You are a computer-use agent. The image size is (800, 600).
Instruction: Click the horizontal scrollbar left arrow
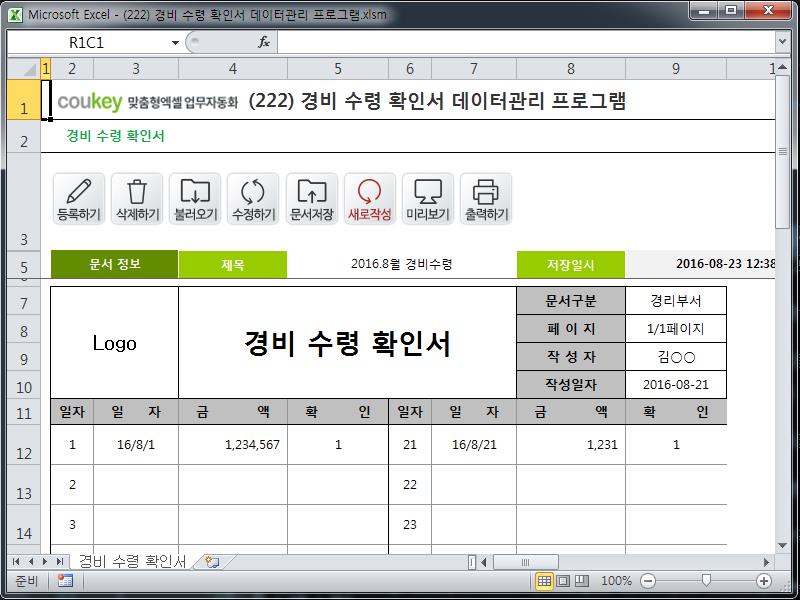[483, 562]
